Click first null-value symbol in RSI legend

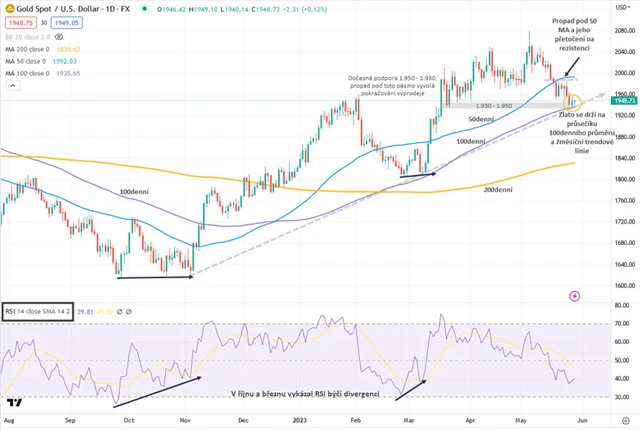(119, 312)
